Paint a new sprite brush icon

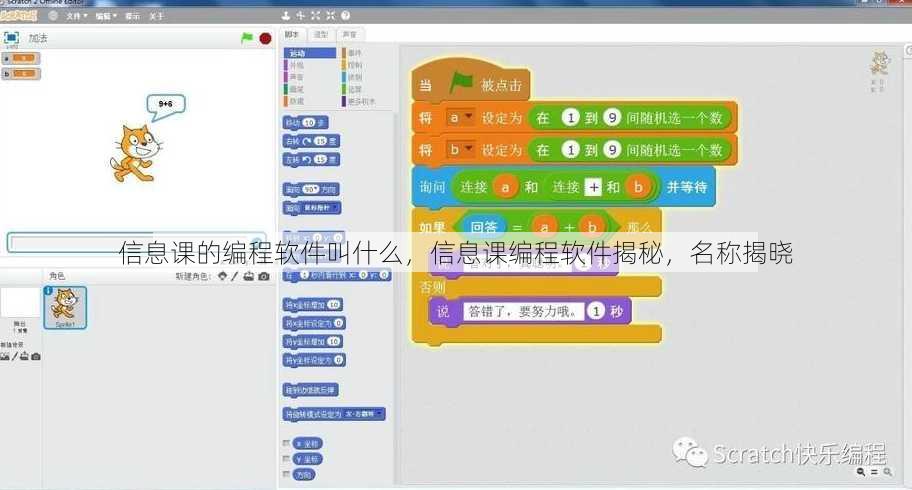pyautogui.click(x=235, y=276)
